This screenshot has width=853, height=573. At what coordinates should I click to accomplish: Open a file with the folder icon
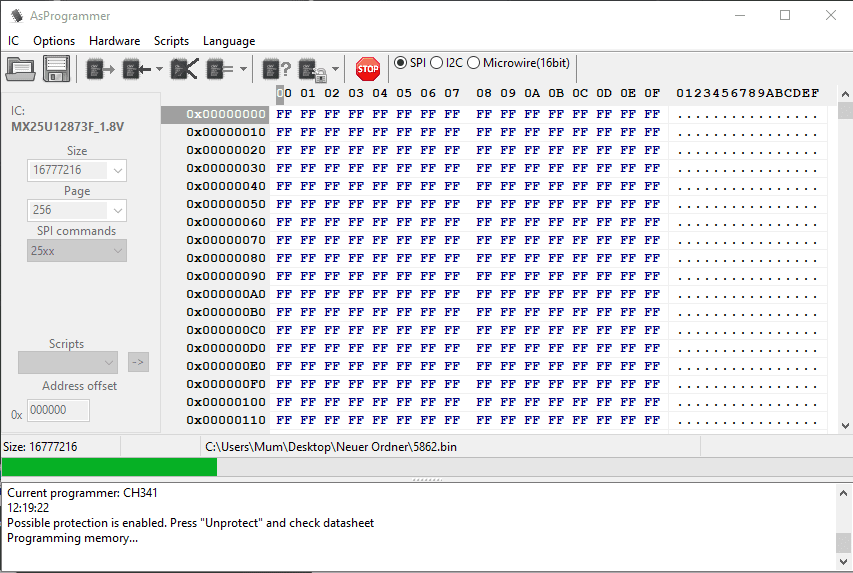tap(20, 69)
